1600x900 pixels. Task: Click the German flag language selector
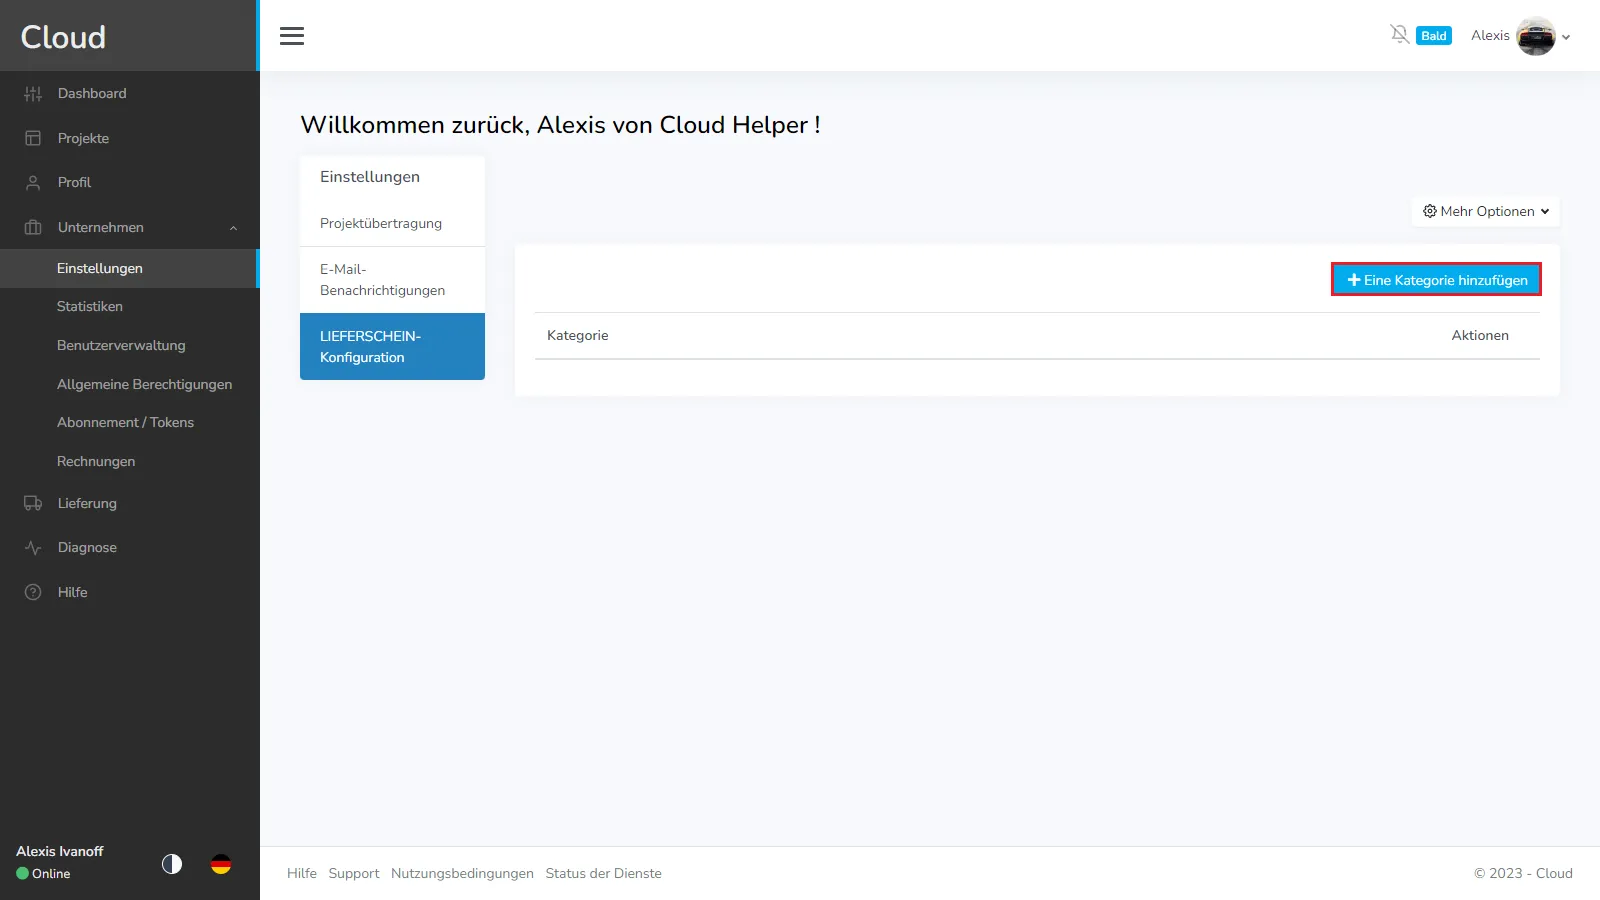tap(221, 864)
